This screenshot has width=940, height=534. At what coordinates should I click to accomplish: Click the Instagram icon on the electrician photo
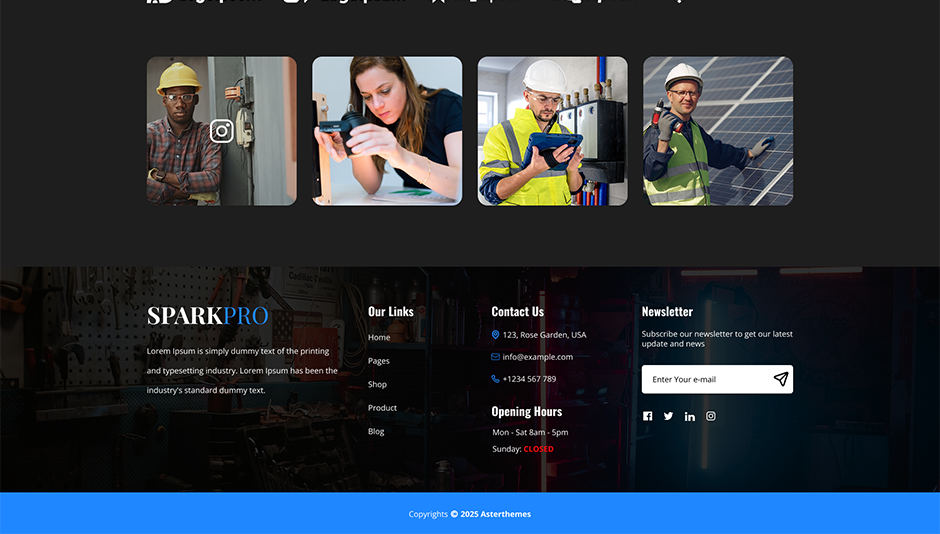click(x=222, y=131)
